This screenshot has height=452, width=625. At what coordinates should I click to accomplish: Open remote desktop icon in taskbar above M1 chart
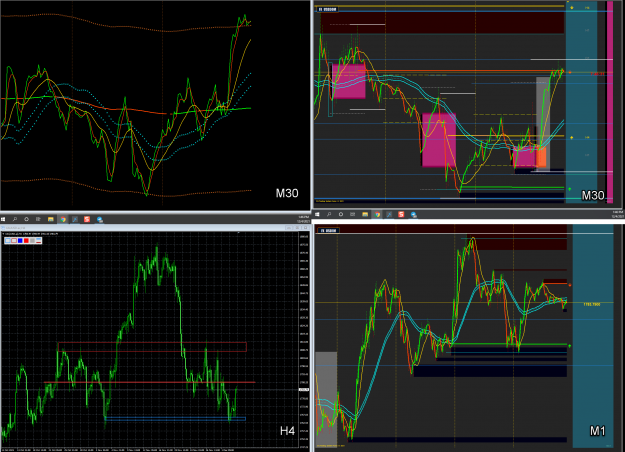(414, 215)
